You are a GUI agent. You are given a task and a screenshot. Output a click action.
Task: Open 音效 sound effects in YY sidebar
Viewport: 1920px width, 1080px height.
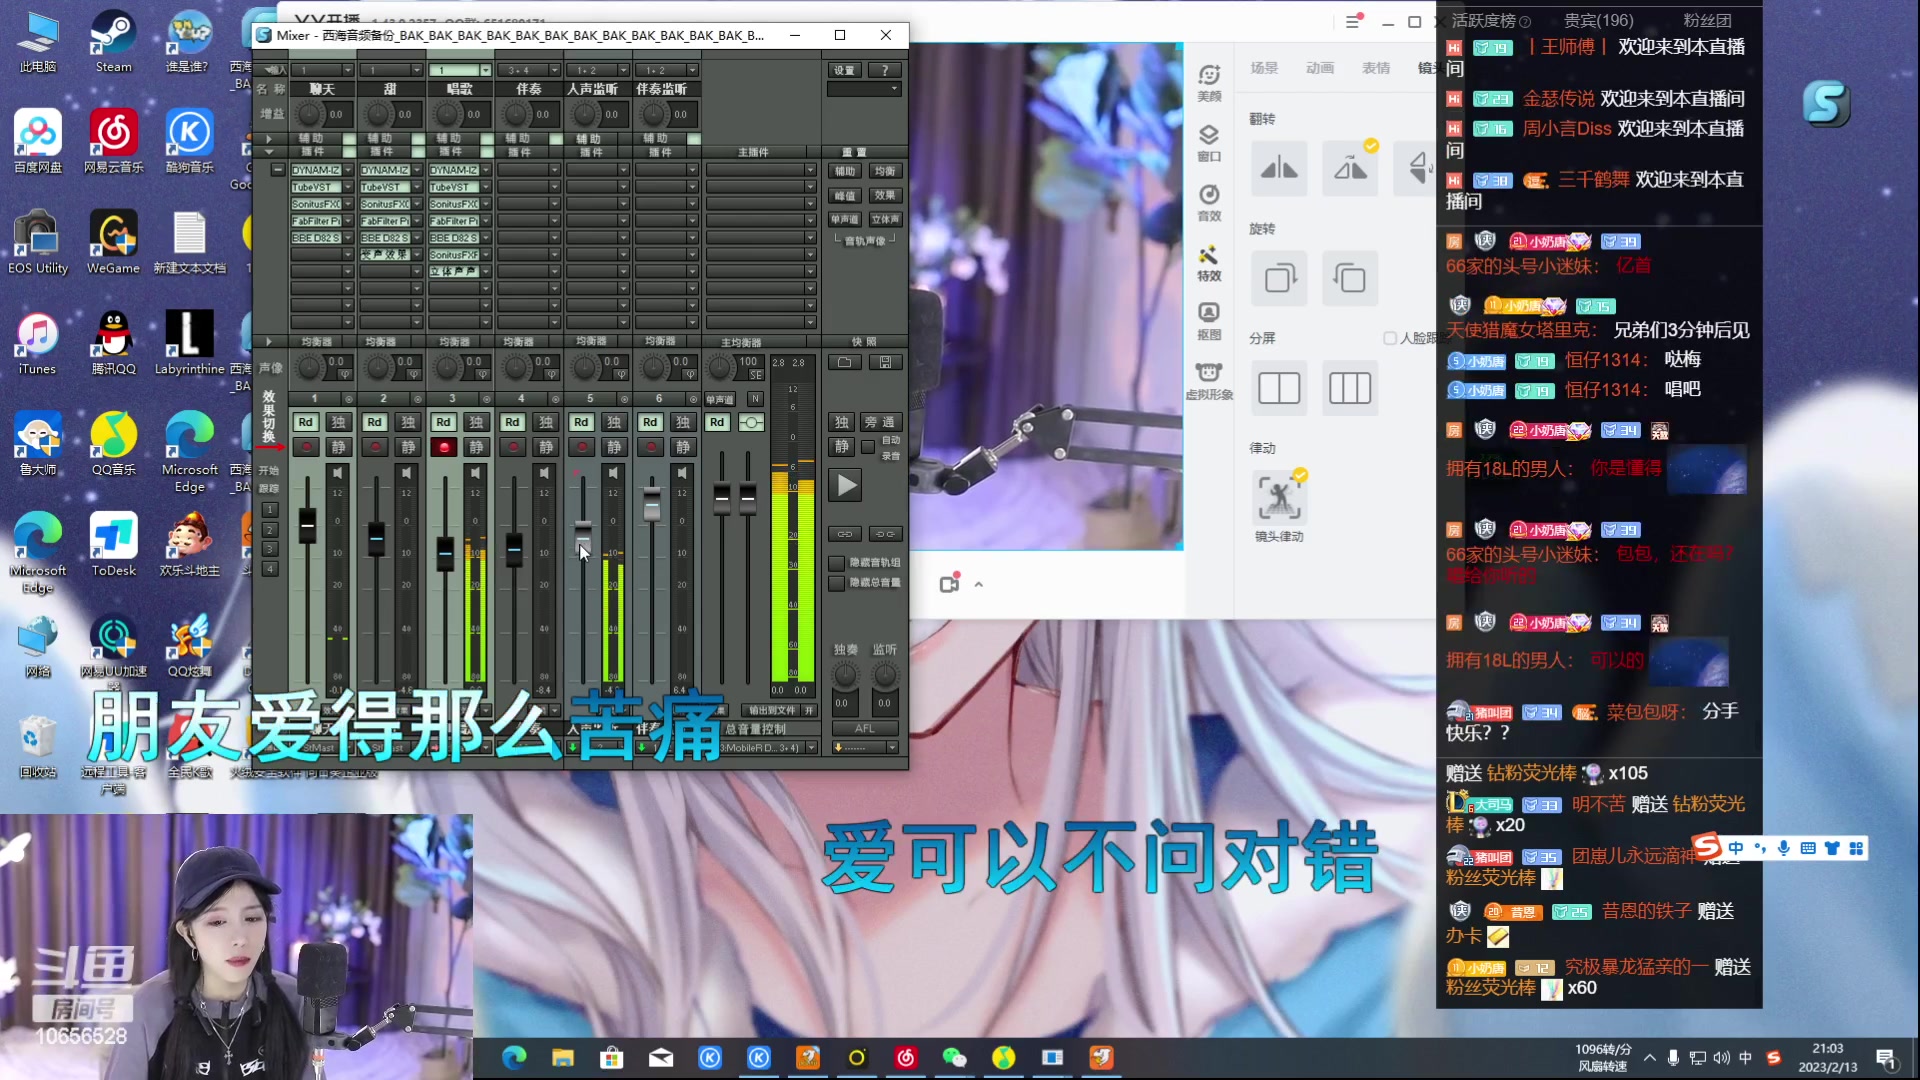coord(1209,203)
